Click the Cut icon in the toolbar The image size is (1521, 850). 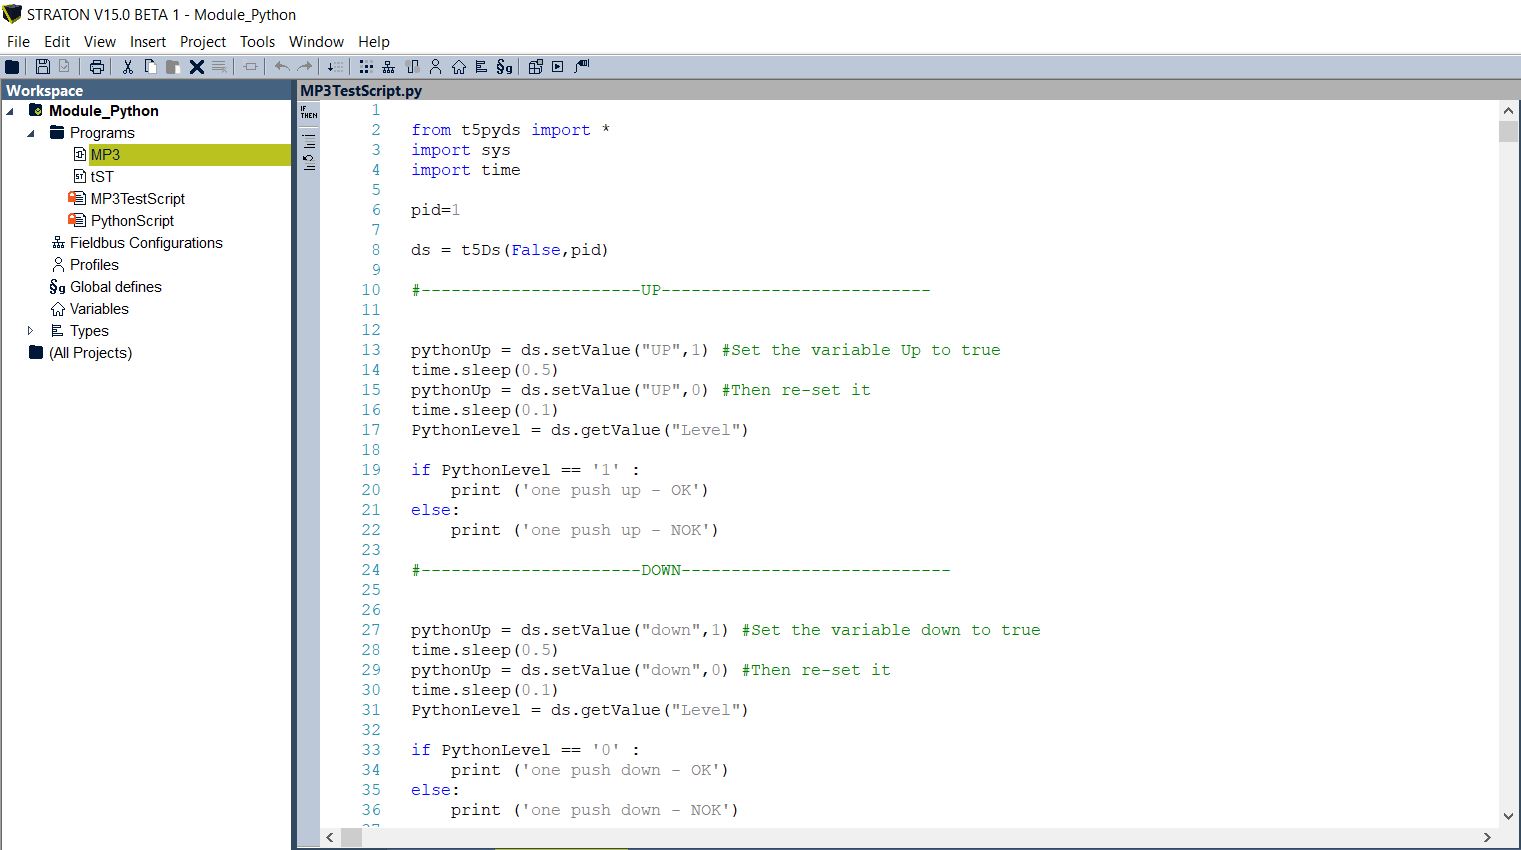click(128, 67)
